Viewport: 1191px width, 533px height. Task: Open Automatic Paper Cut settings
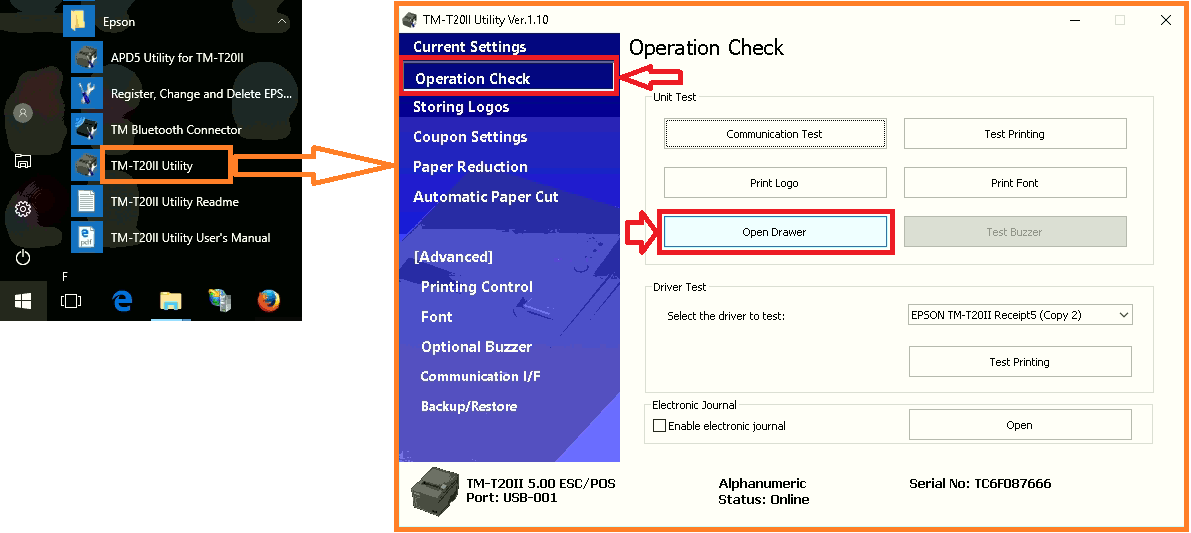click(486, 197)
